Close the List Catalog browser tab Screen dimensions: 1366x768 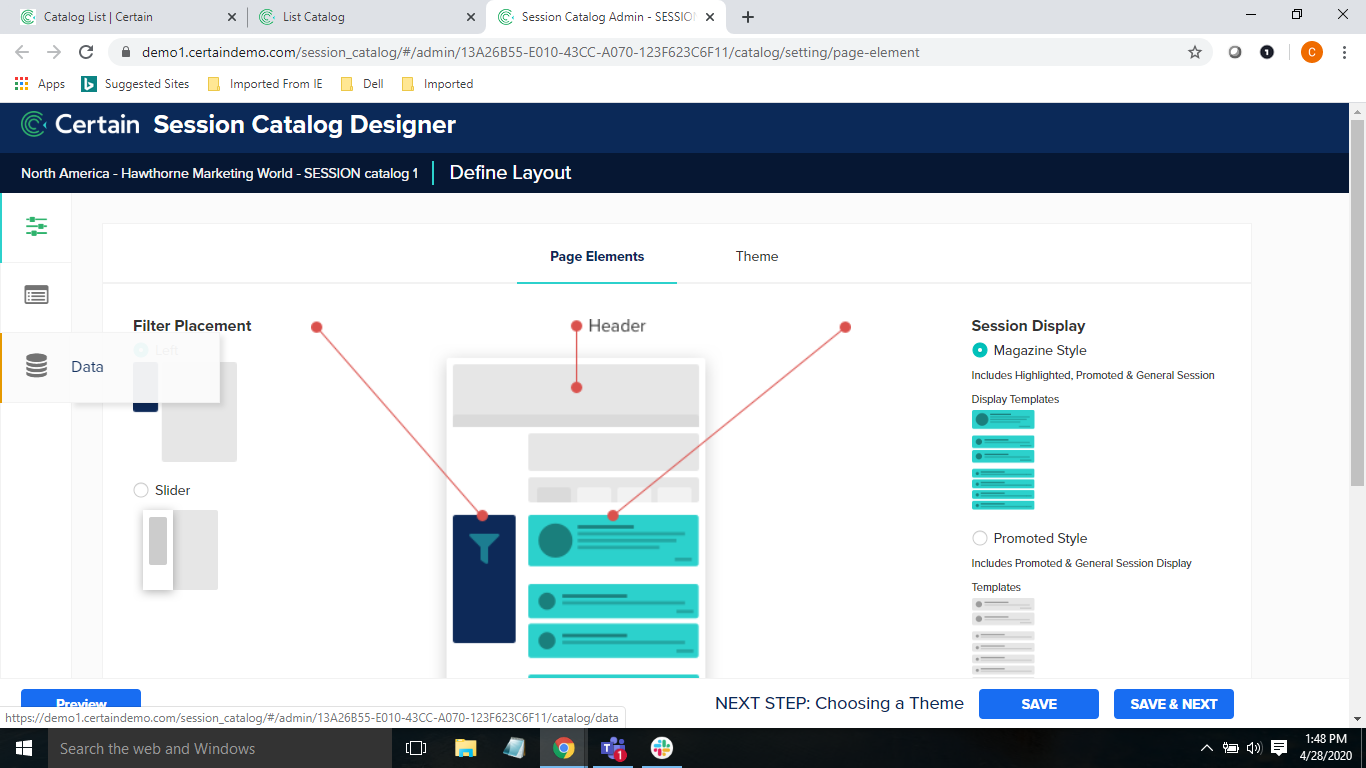(x=471, y=17)
